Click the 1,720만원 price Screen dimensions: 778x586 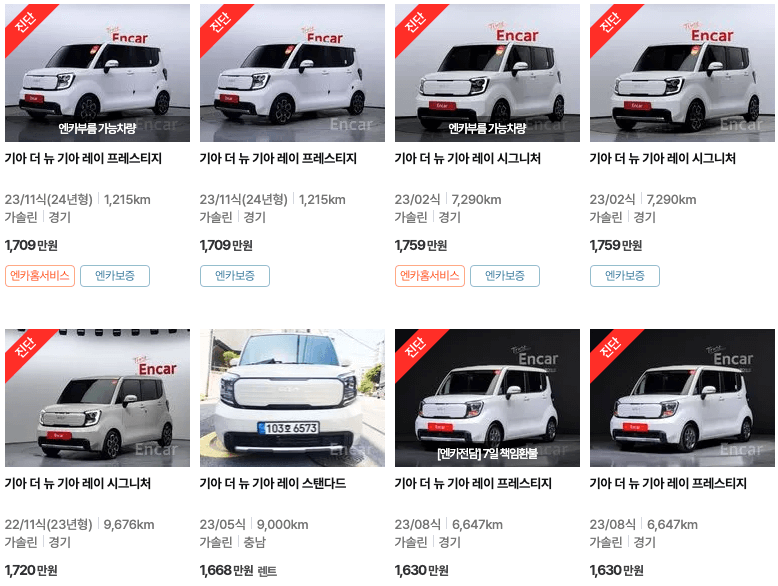(x=31, y=571)
